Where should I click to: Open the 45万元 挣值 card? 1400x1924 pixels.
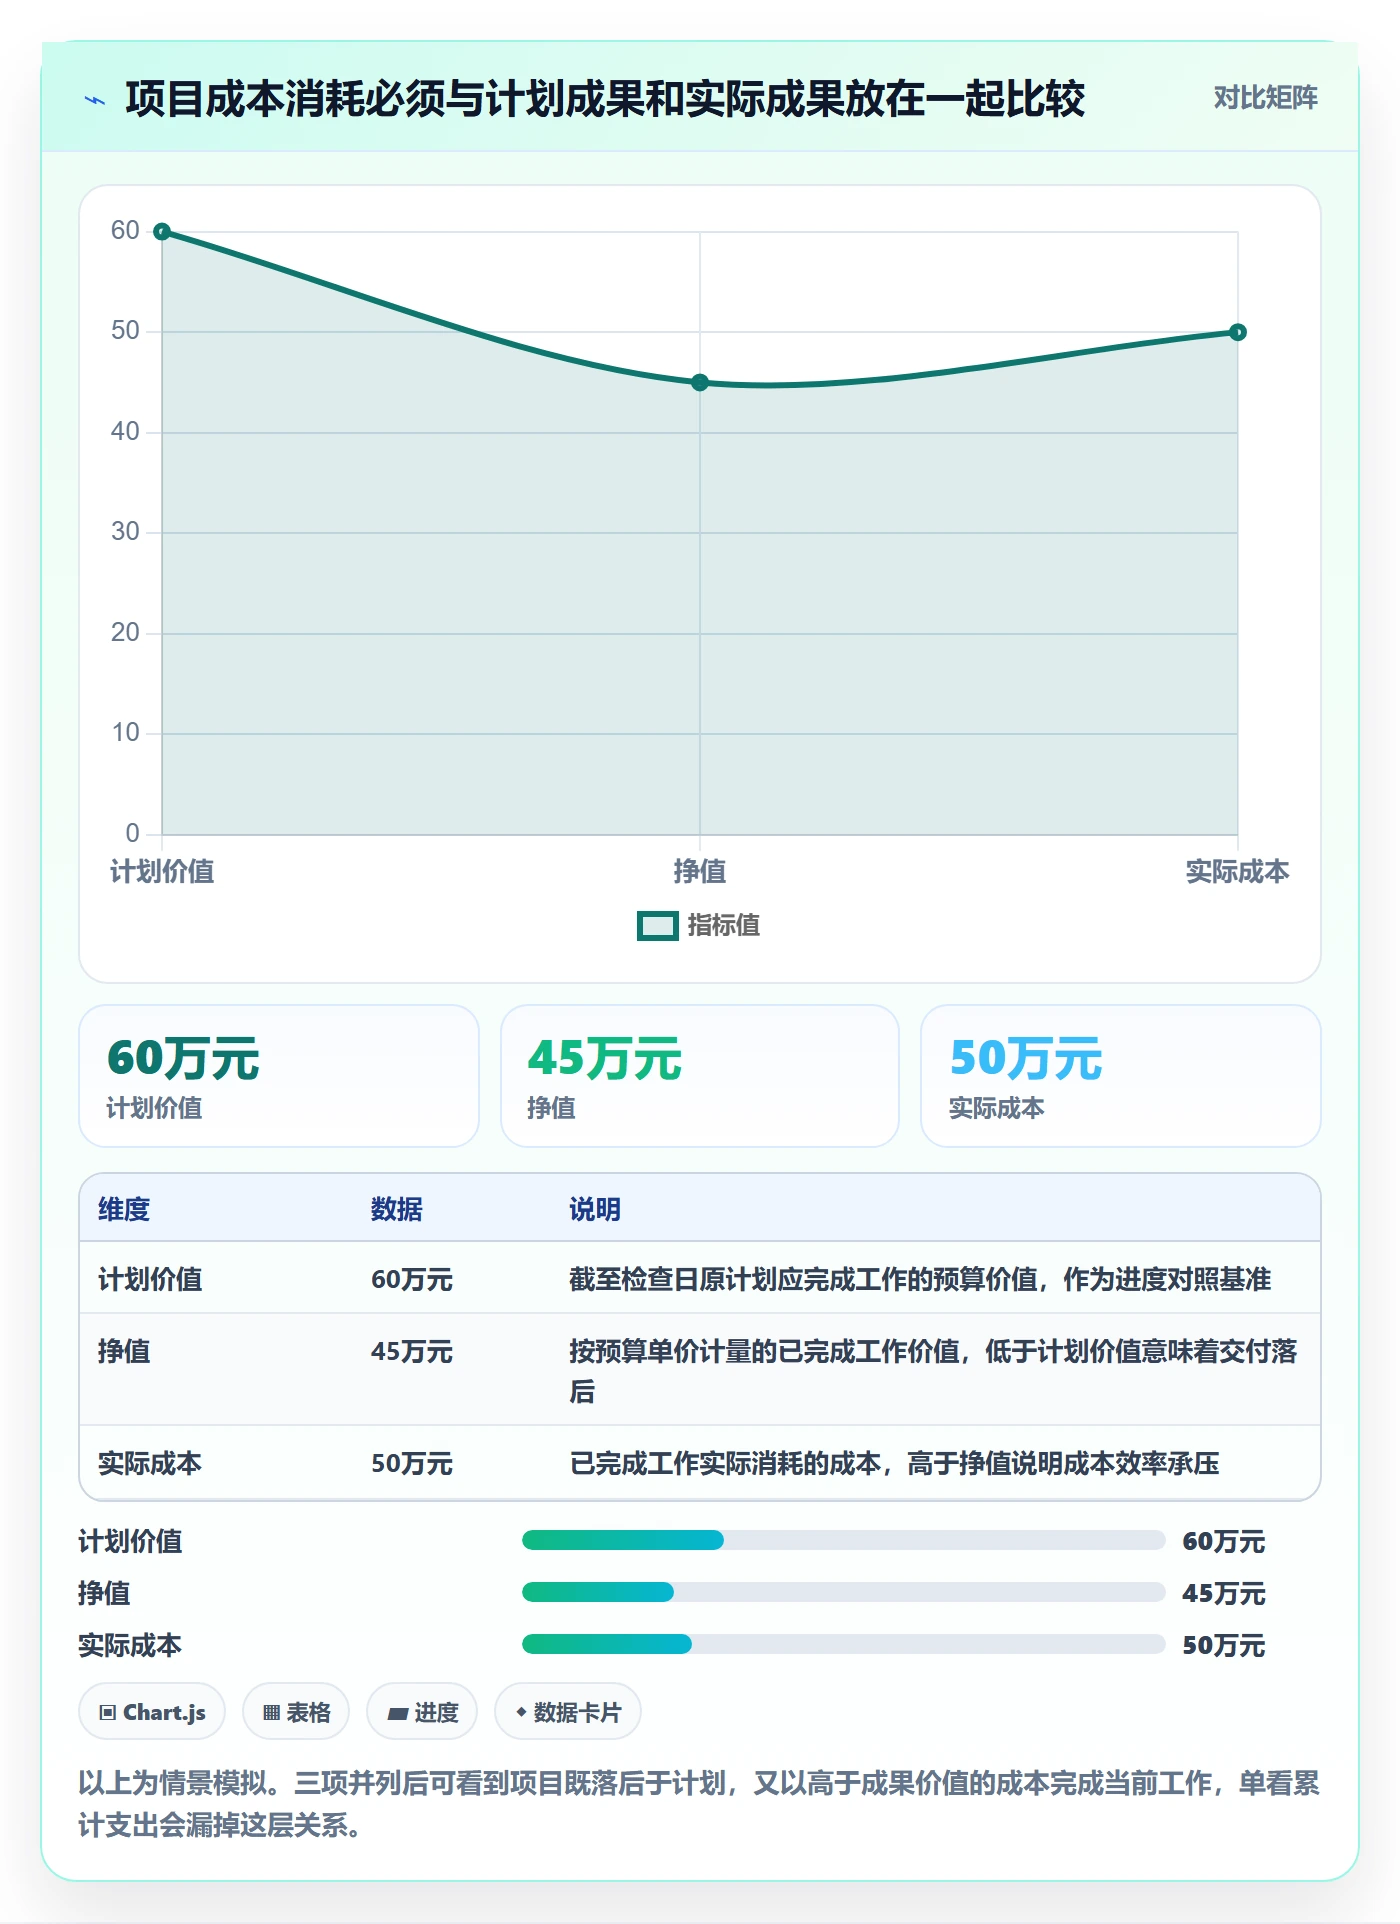[700, 1076]
